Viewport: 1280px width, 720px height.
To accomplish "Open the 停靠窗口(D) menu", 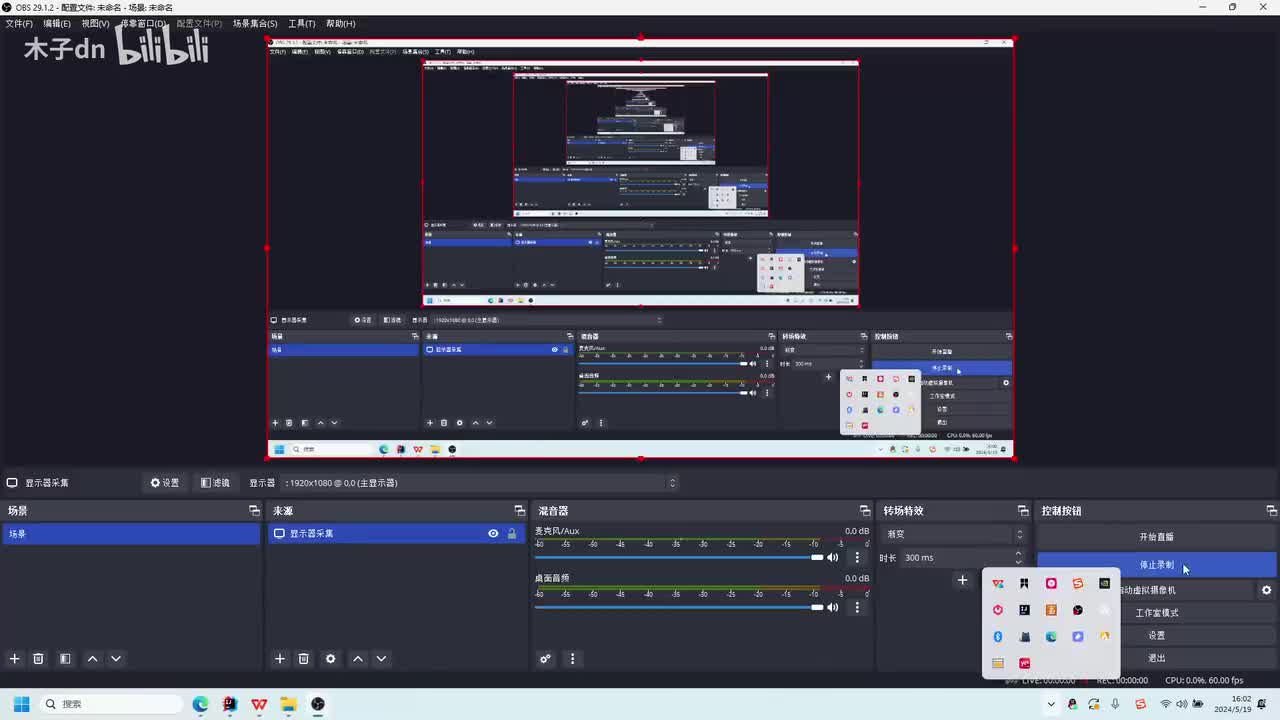I will pos(144,23).
